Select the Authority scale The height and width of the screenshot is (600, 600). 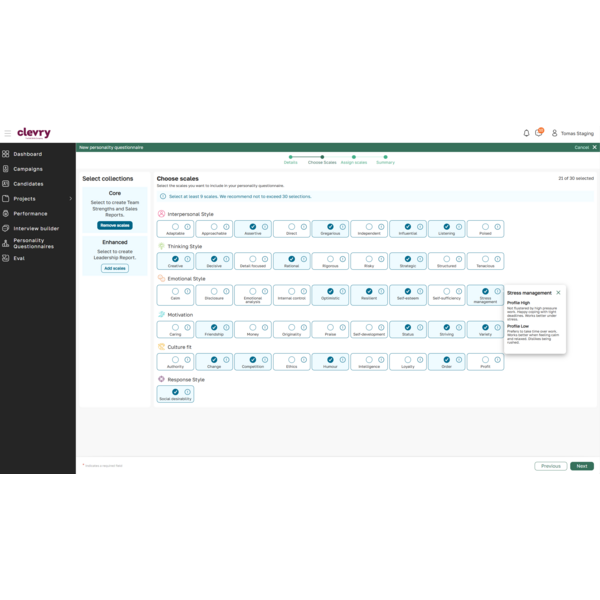pyautogui.click(x=175, y=360)
